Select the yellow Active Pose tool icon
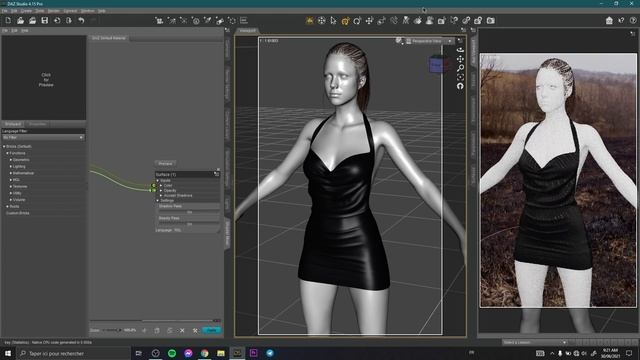640x360 pixels. (310, 20)
